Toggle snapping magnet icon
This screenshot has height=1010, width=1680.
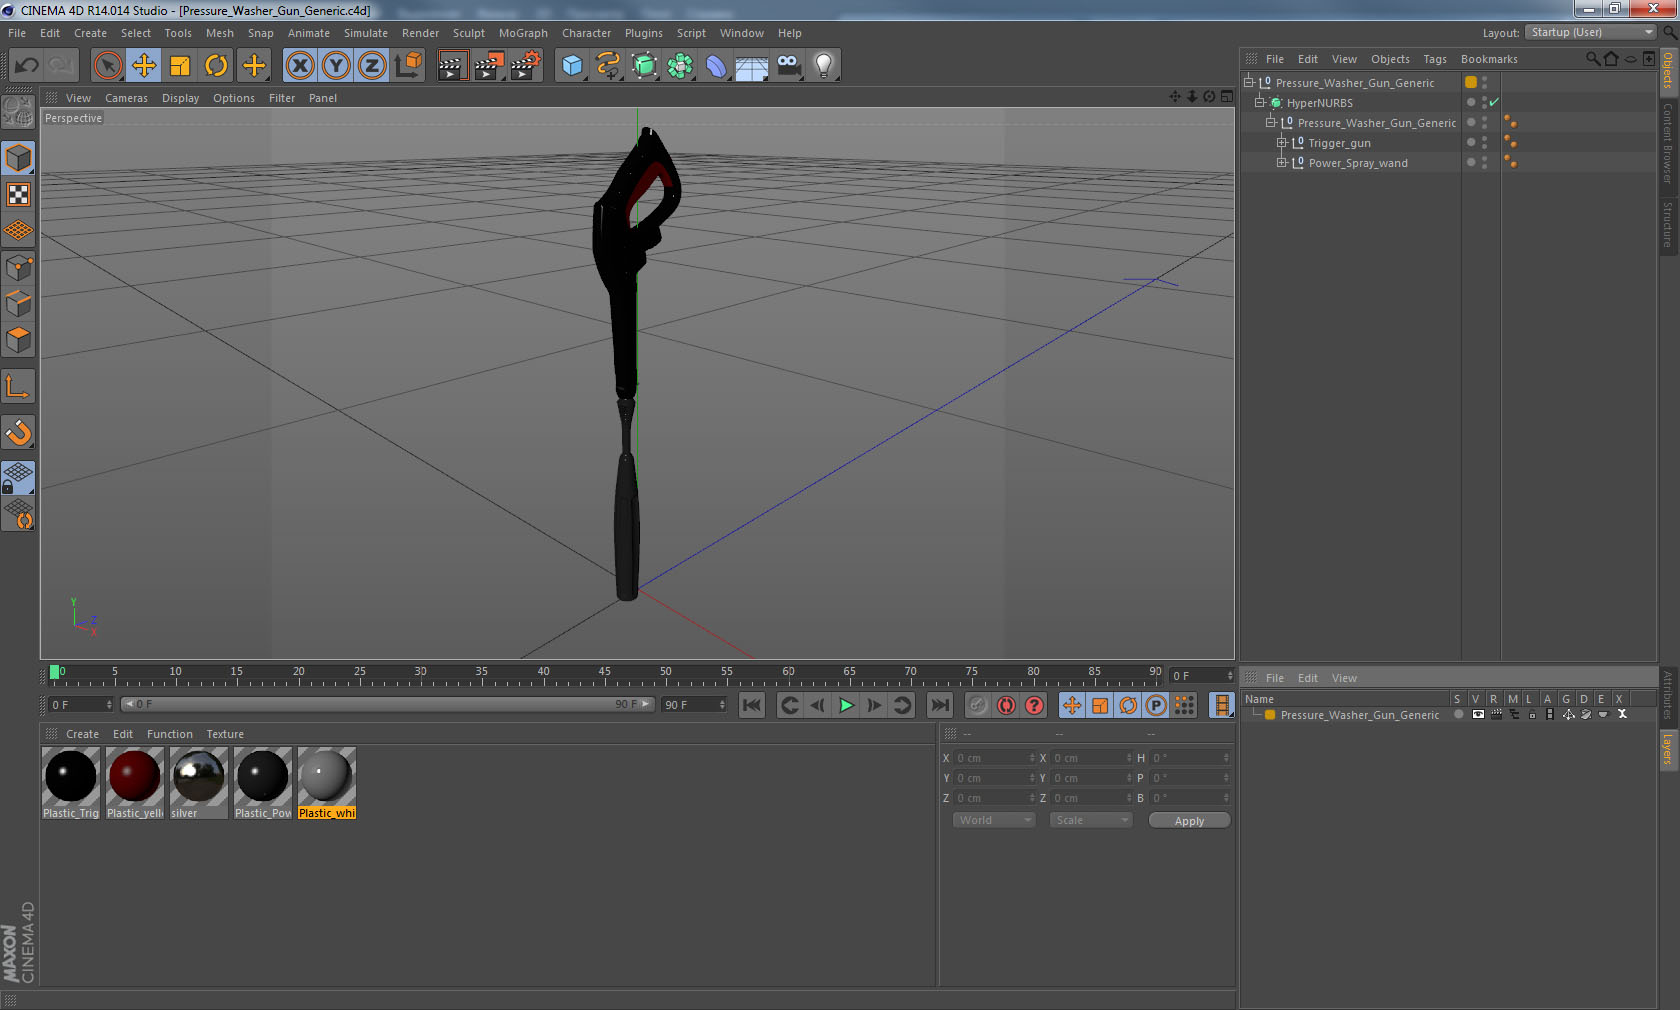tap(18, 432)
